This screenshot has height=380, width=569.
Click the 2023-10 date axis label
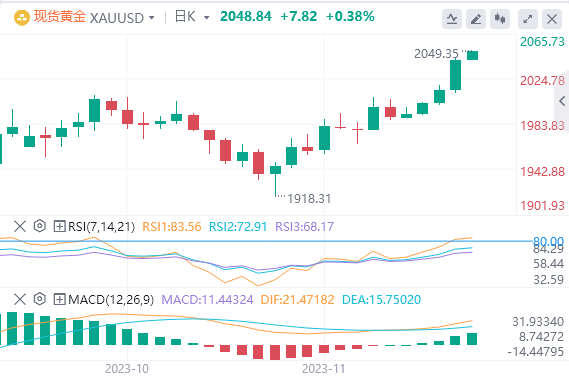coord(127,369)
